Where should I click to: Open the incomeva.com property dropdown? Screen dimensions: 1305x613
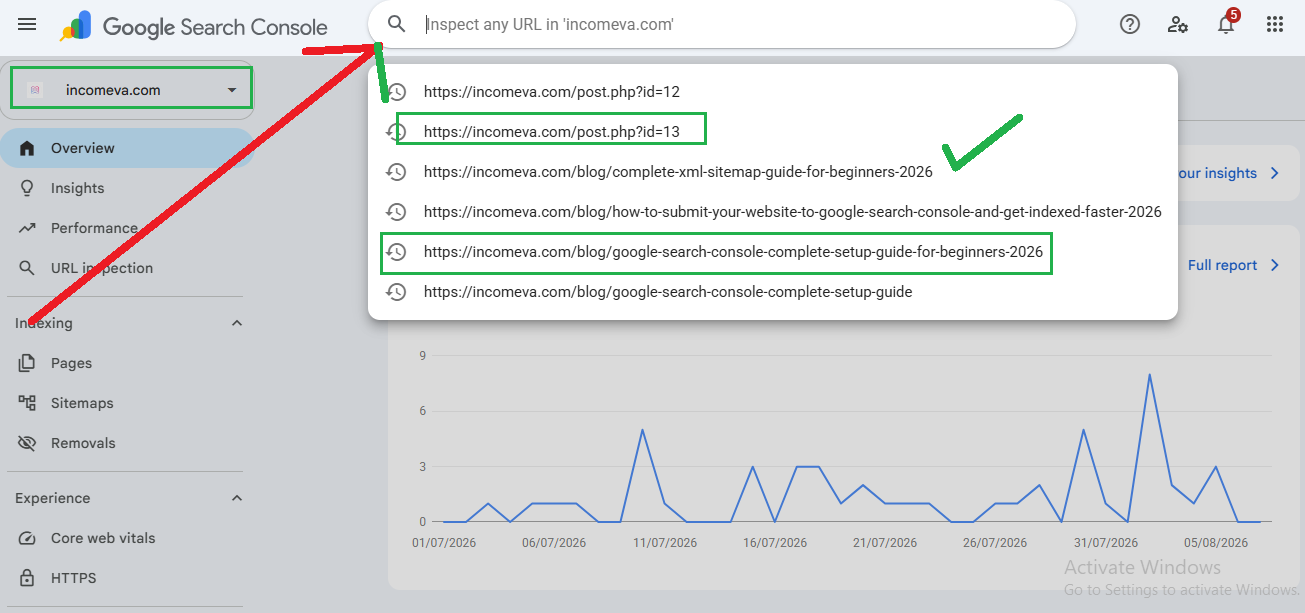click(232, 90)
